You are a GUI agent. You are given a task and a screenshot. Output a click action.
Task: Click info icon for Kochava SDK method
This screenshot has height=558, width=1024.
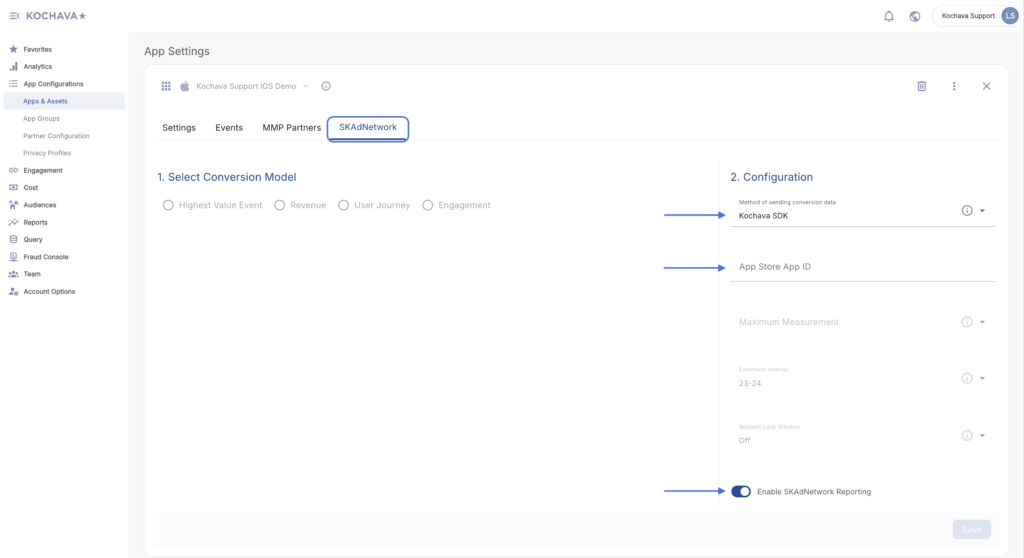(967, 210)
